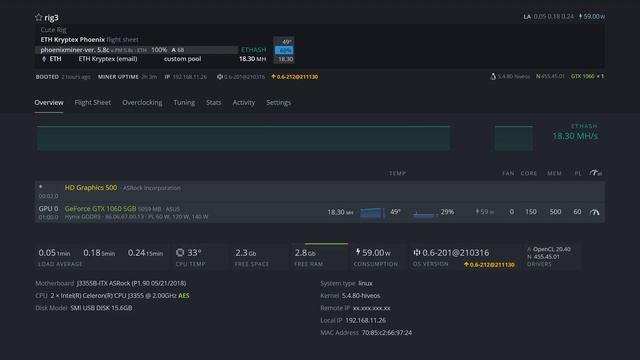Click the tuning gauge icon in the GPU table header
The height and width of the screenshot is (360, 640).
click(x=595, y=173)
